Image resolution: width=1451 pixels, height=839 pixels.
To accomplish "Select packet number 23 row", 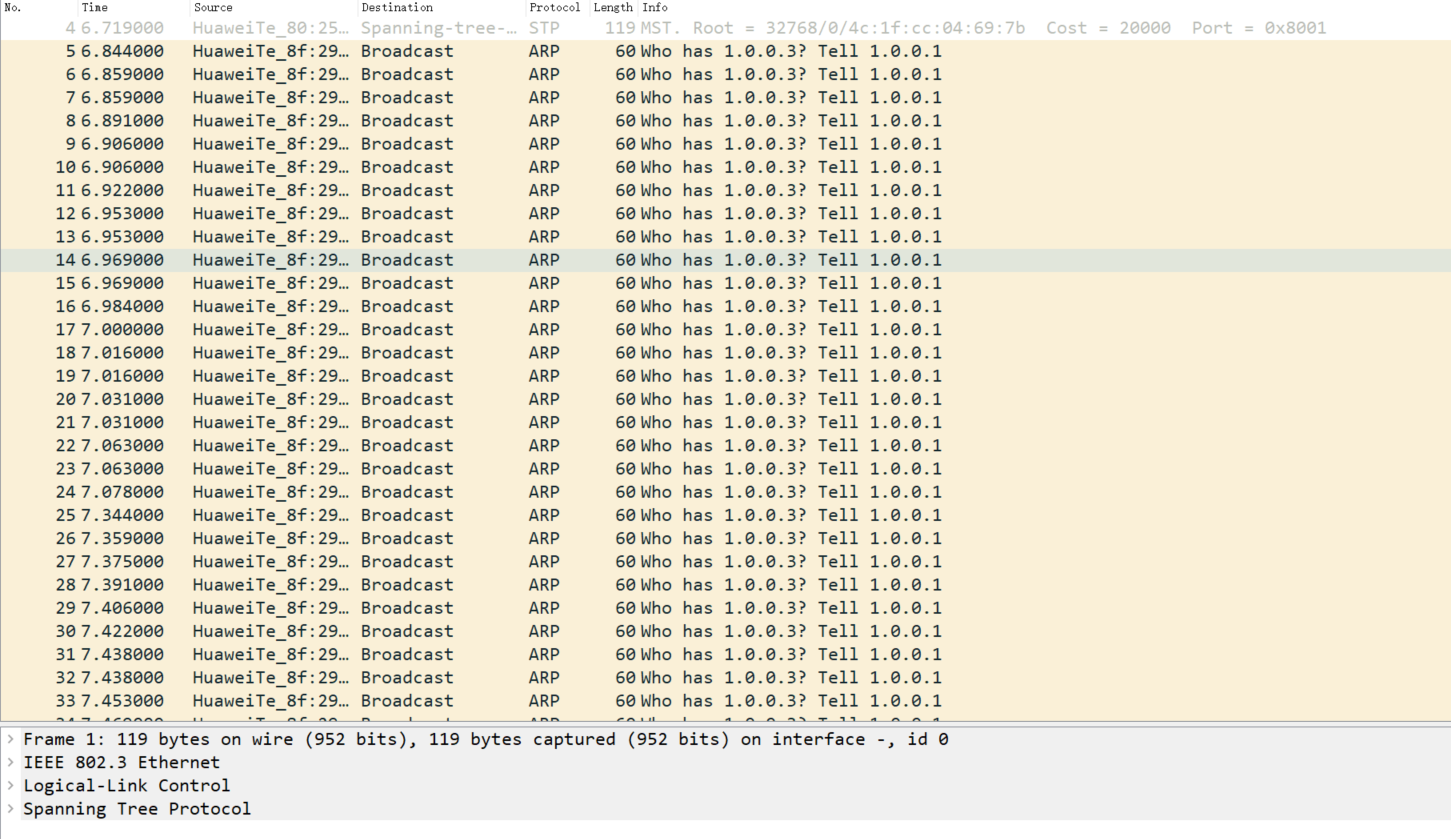I will [725, 468].
